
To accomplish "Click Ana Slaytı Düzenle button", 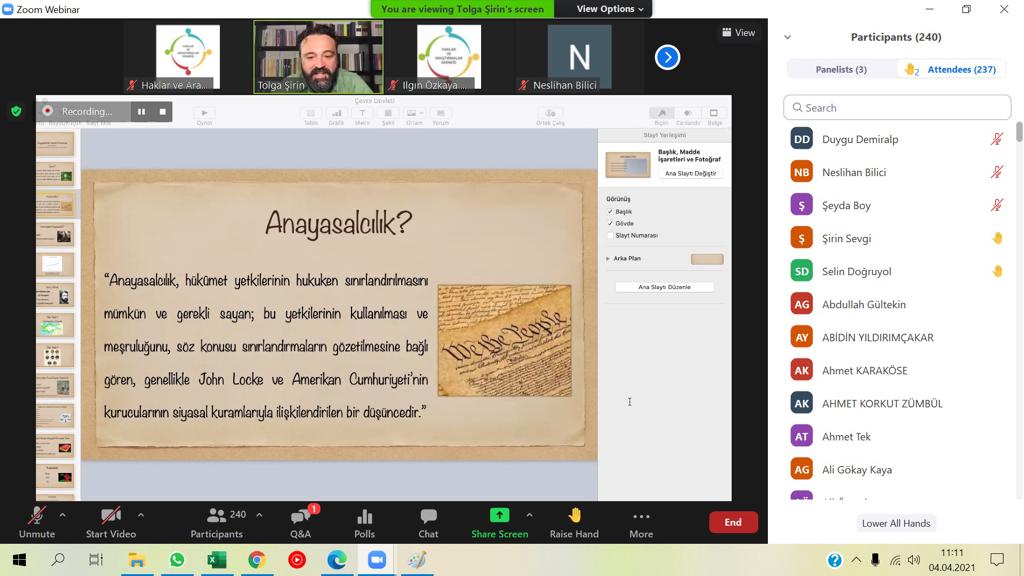I will [664, 287].
